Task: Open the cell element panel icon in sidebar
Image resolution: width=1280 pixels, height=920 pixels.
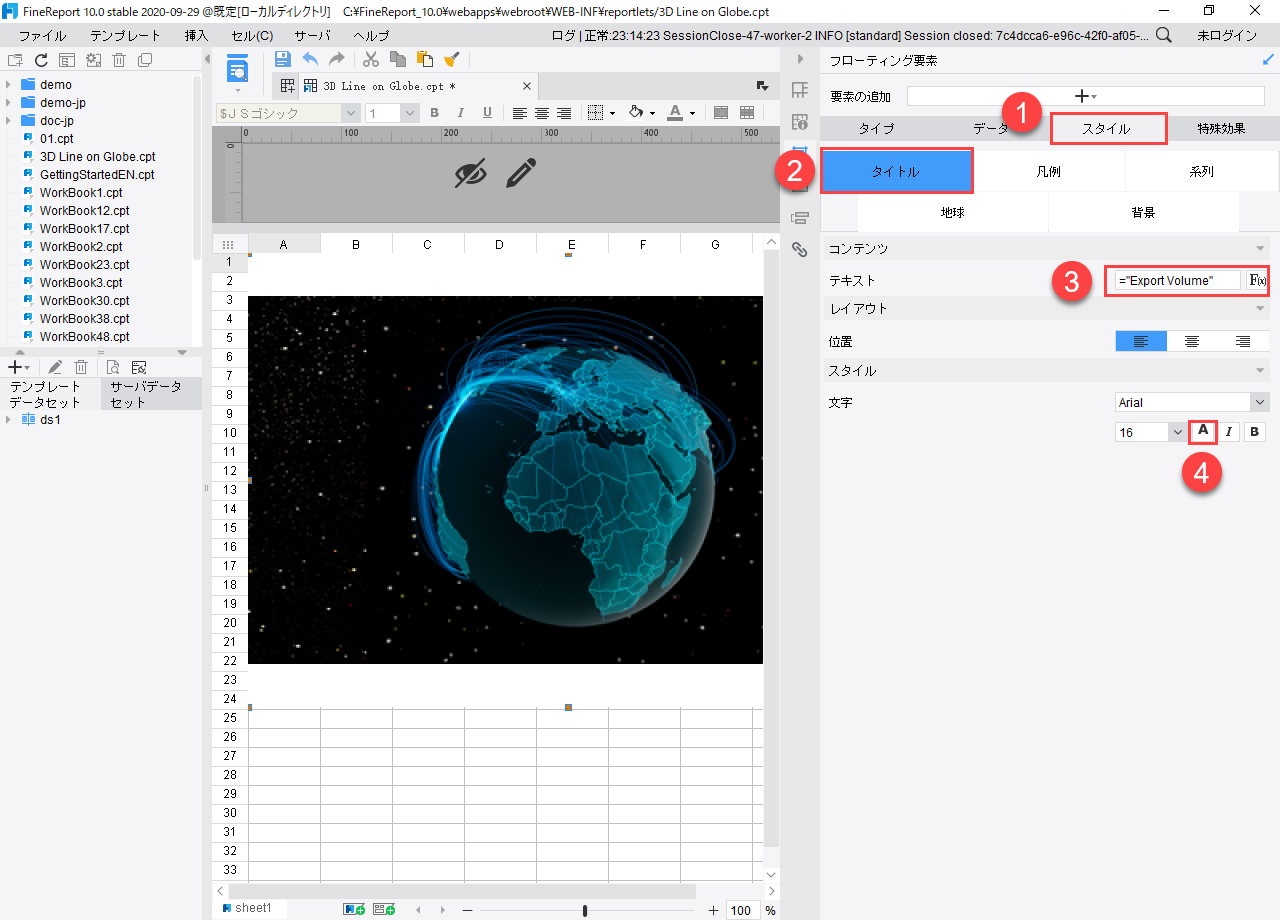Action: (799, 90)
